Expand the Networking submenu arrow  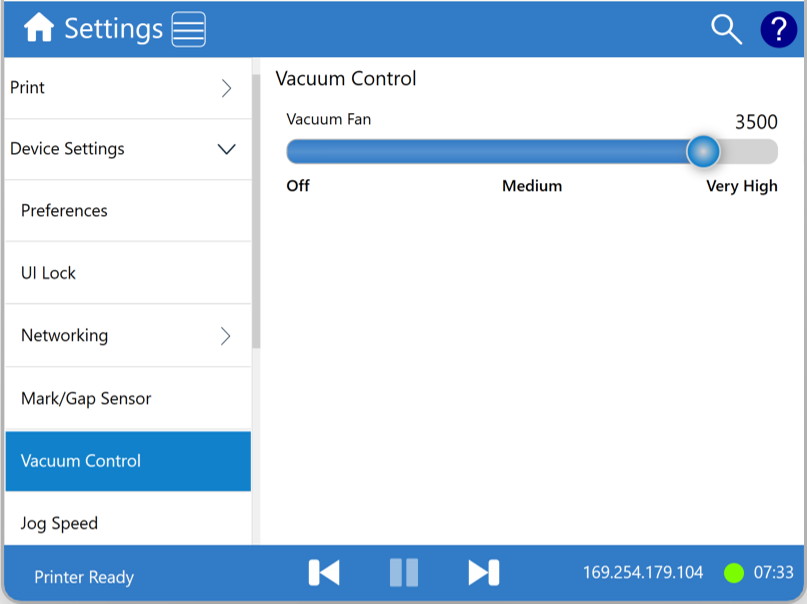point(226,336)
